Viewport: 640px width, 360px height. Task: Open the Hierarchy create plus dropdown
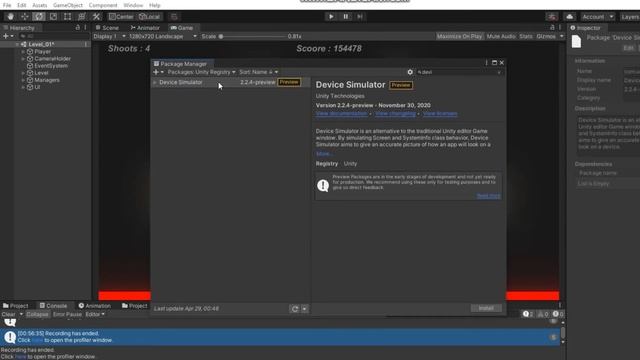[x=8, y=36]
